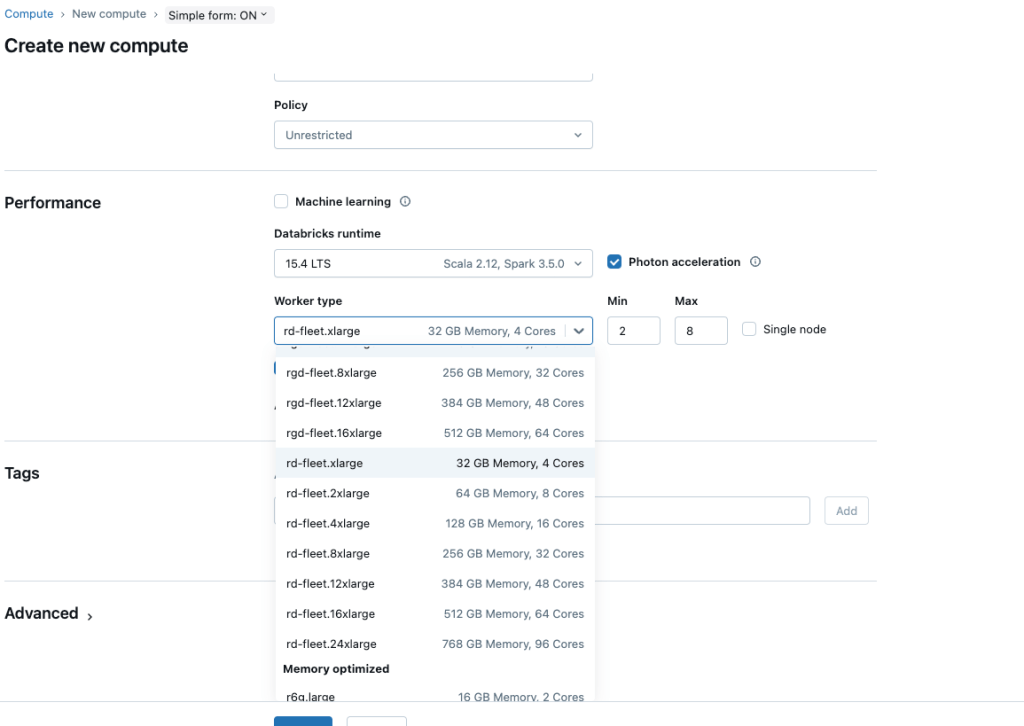Collapse the Worker type dropdown chevron
The image size is (1024, 726).
[579, 331]
